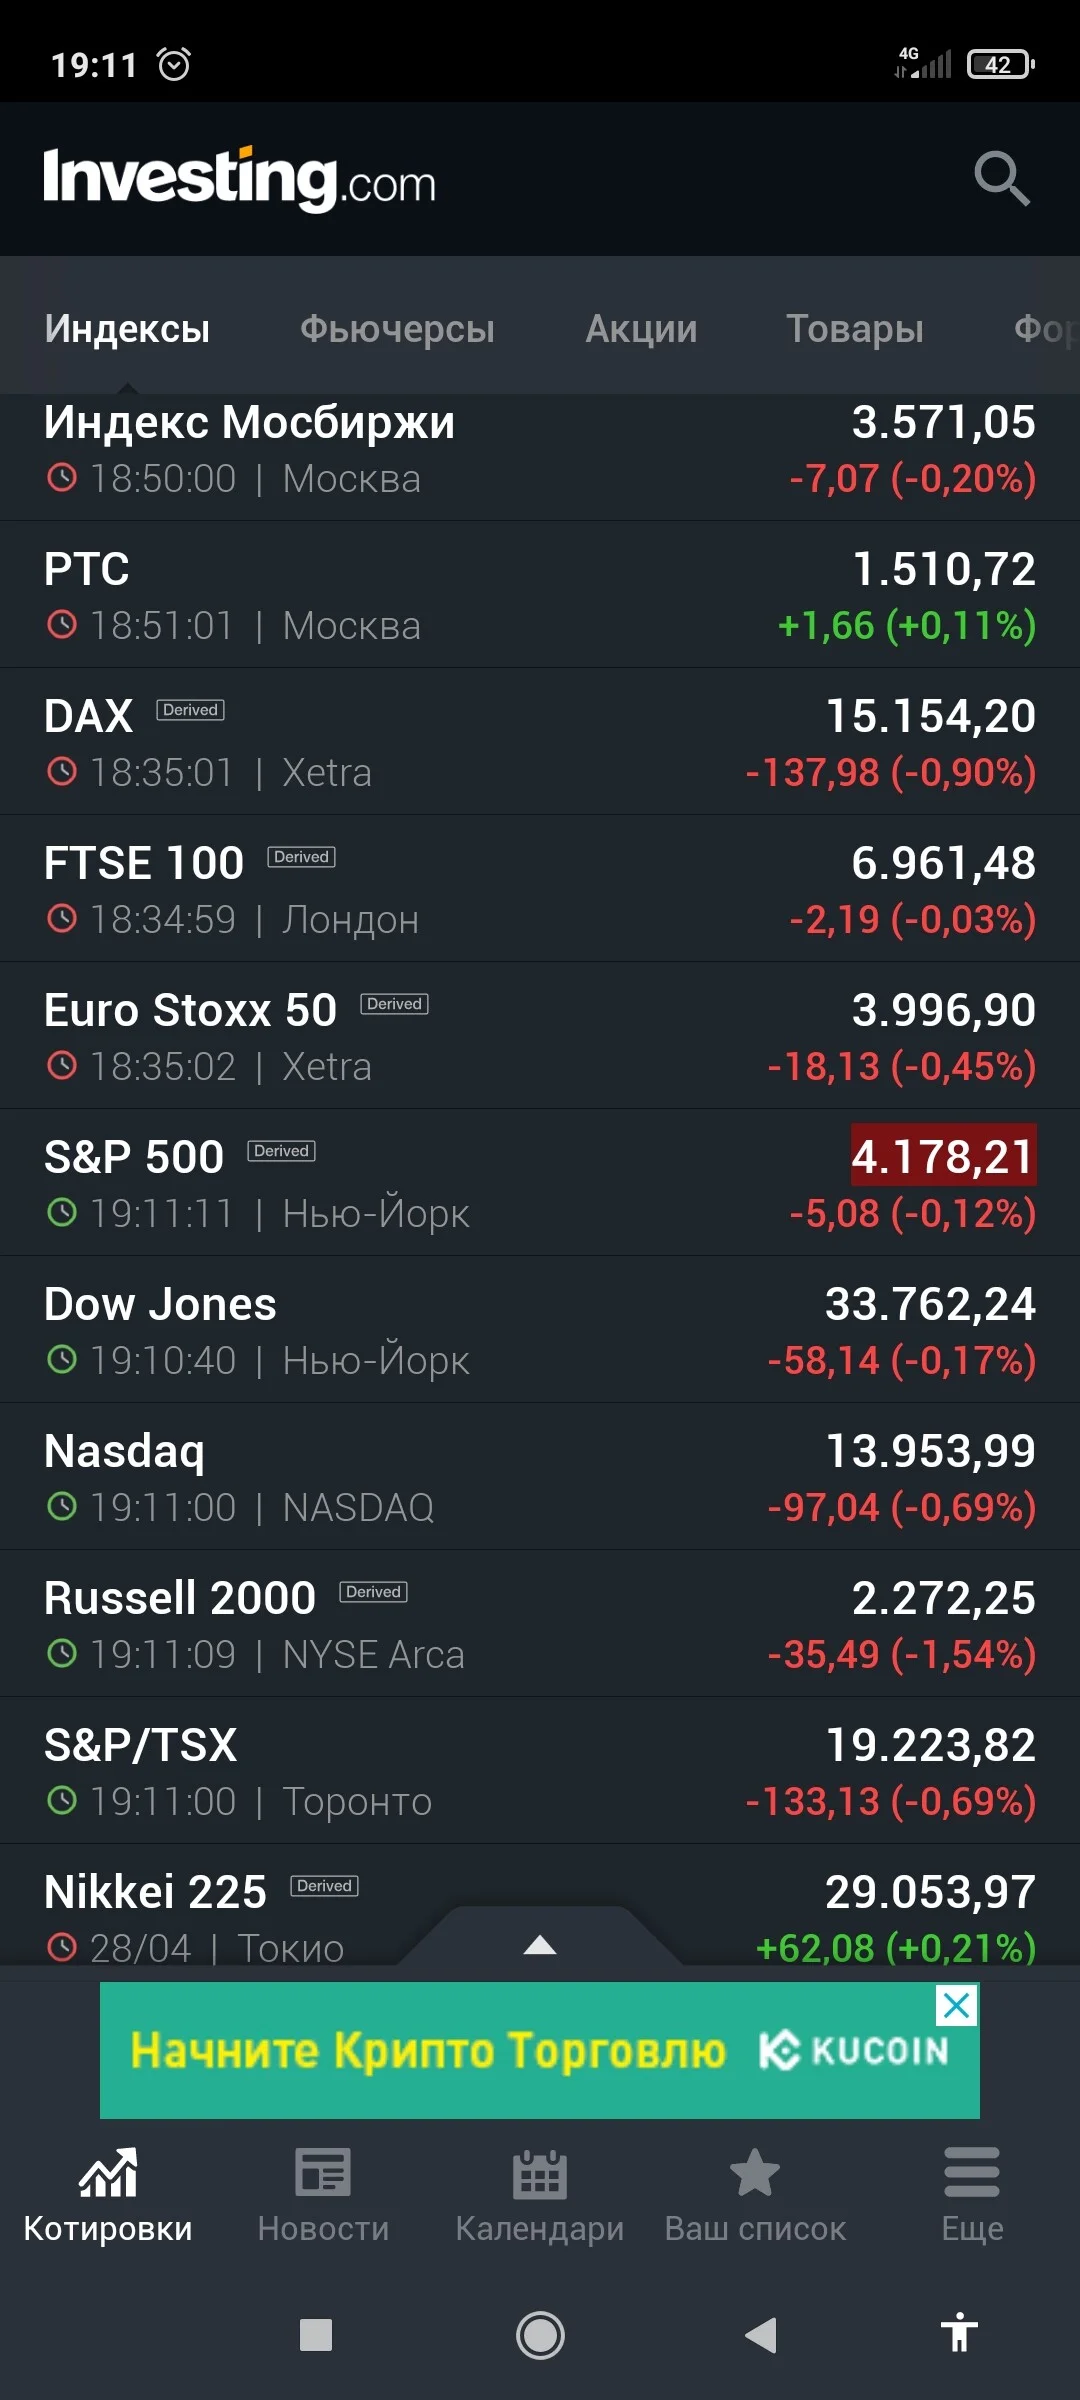Image resolution: width=1080 pixels, height=2400 pixels.
Task: Open Ваш список star icon
Action: [755, 2172]
